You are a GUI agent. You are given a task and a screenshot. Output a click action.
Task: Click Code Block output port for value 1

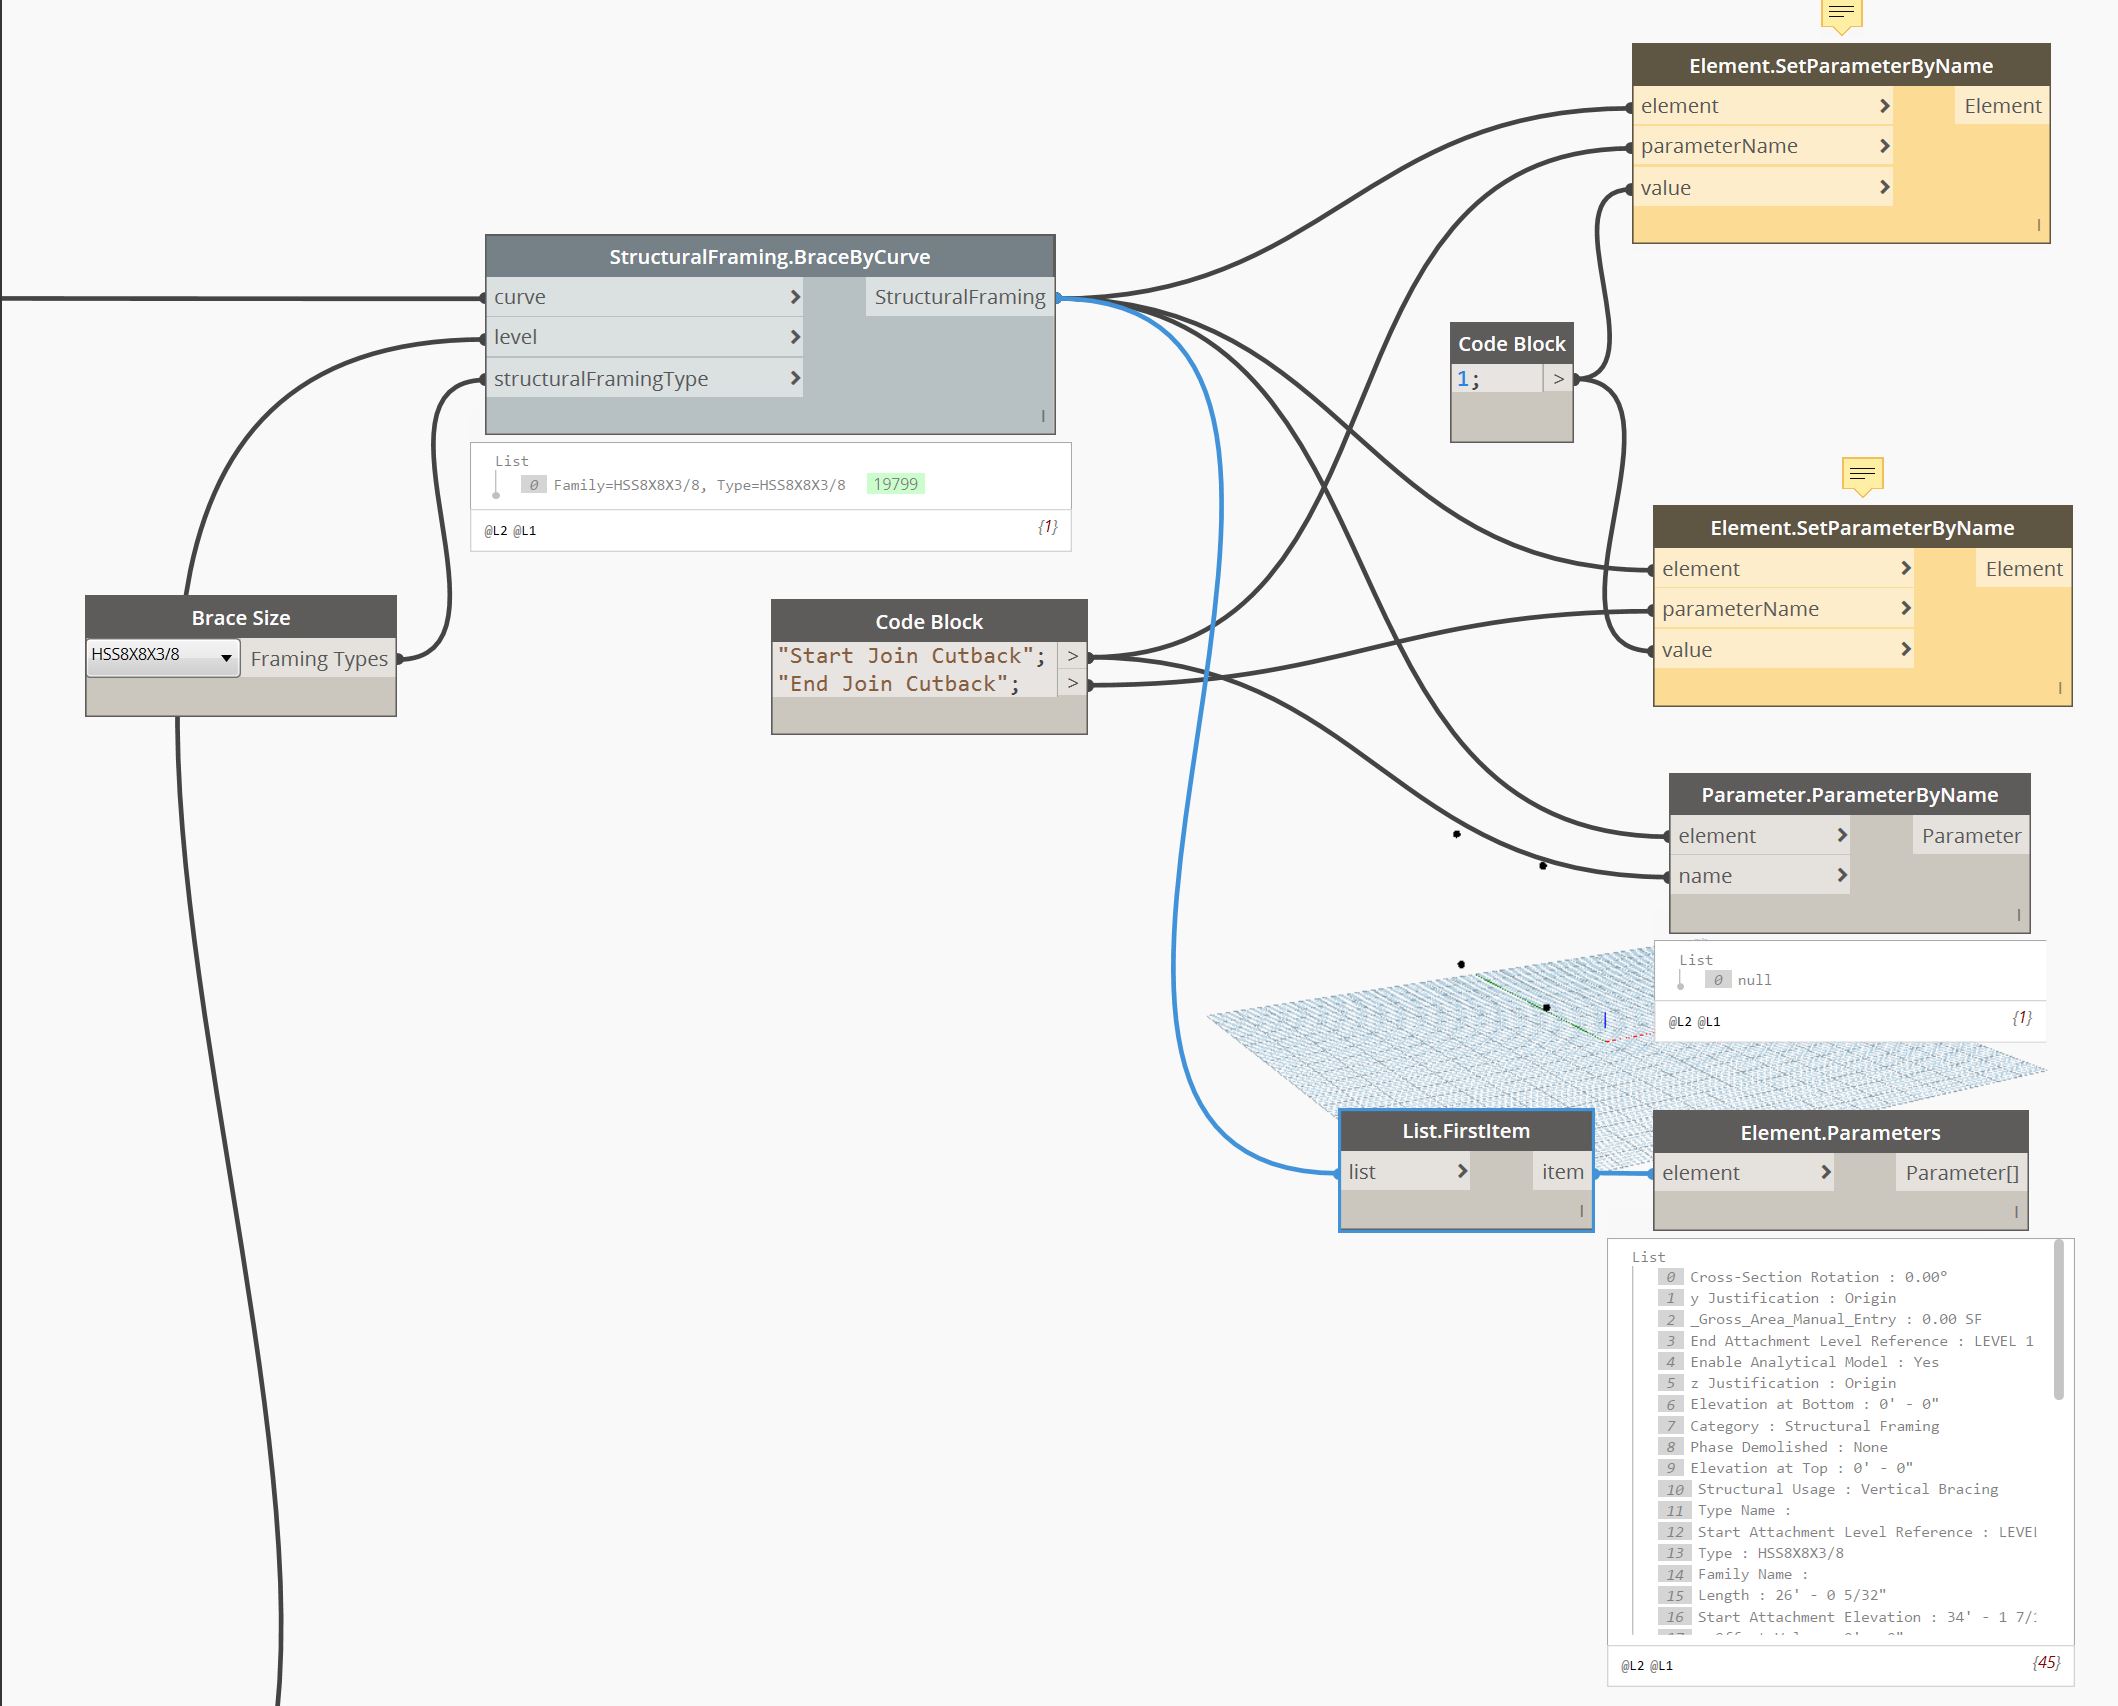coord(1558,379)
